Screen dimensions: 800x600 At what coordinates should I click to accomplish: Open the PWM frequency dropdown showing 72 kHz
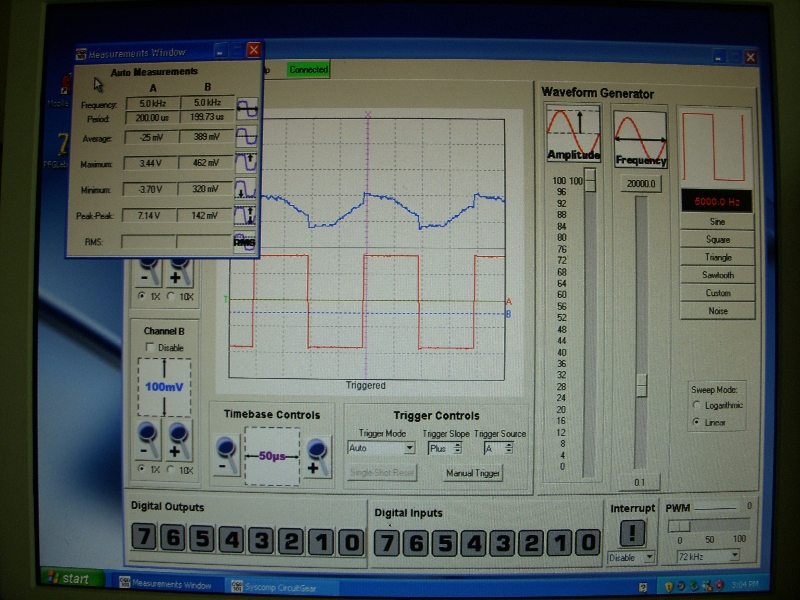[x=708, y=556]
